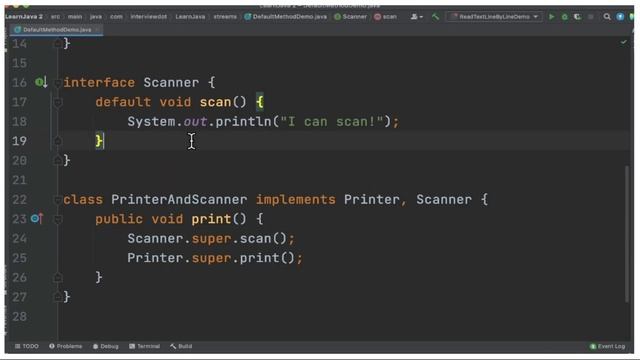640x360 pixels.
Task: Click DefaultMethodDemo.java breadcrumb in navigation bar
Action: click(286, 17)
